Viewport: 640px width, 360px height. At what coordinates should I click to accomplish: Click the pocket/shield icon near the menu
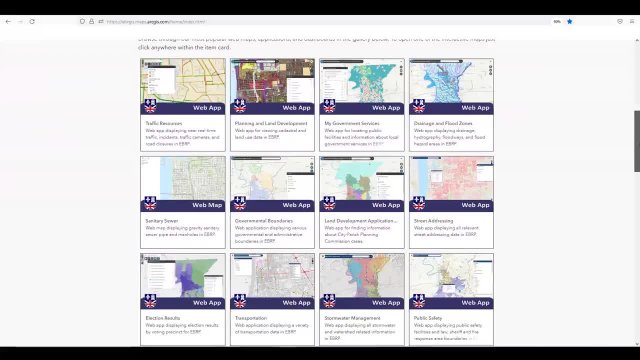point(620,22)
